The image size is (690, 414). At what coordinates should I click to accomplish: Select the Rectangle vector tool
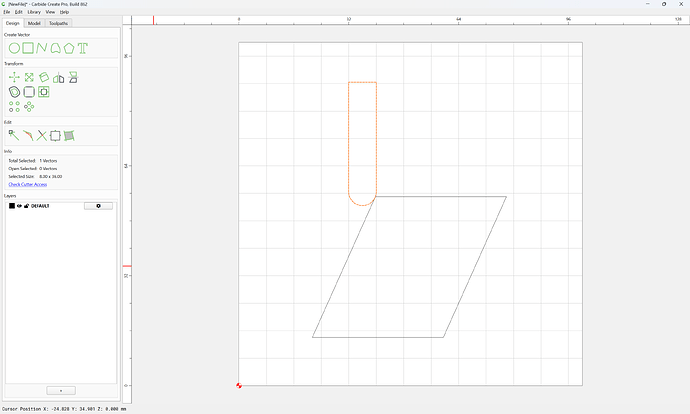point(28,48)
